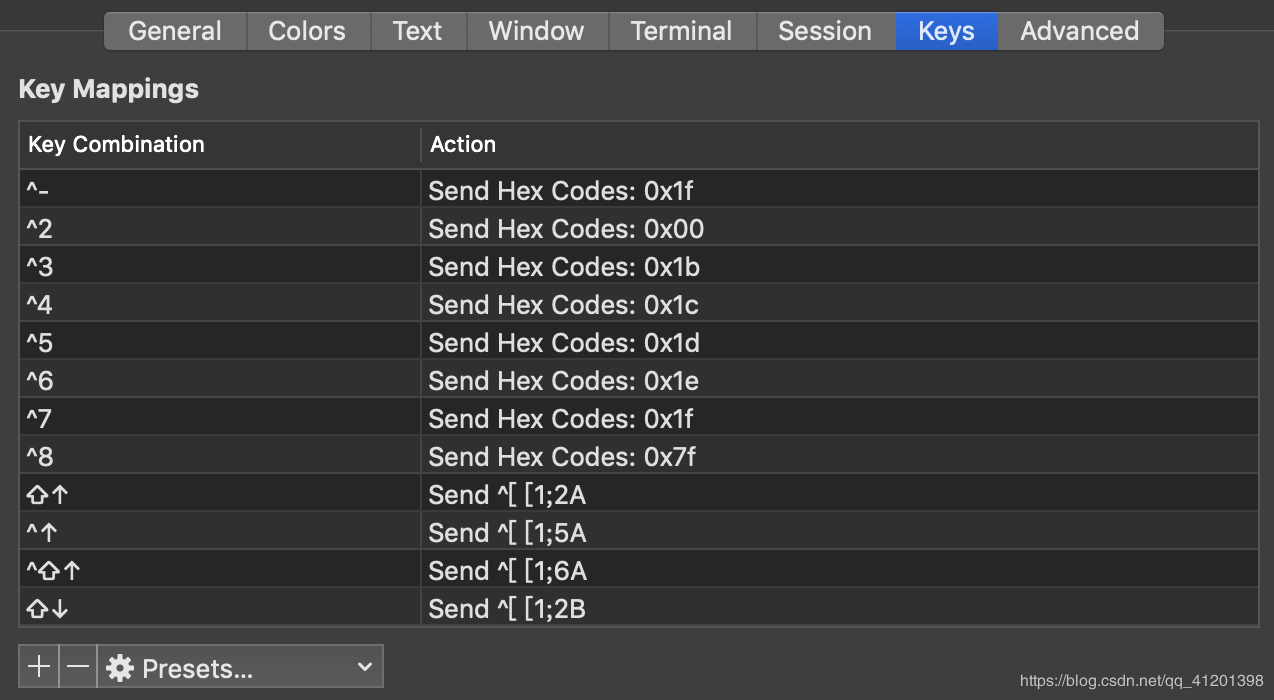
Task: Open the Terminal tab
Action: point(682,31)
